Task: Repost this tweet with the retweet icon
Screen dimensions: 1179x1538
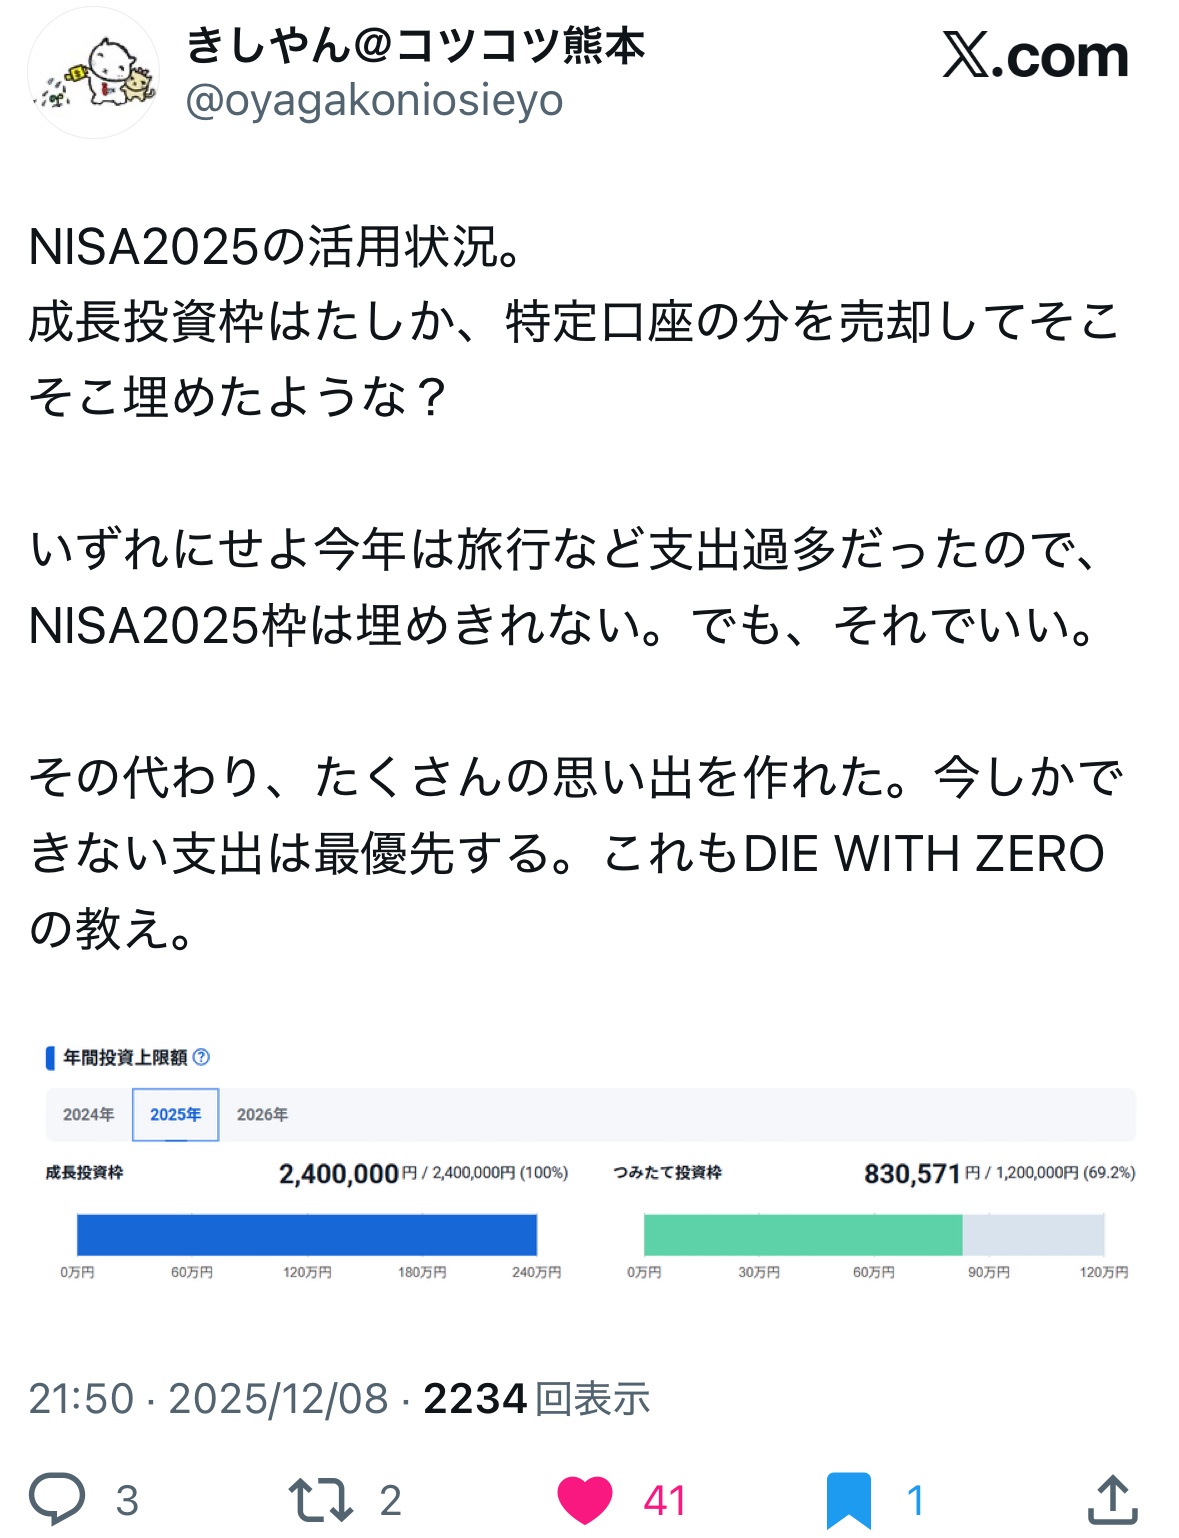Action: click(320, 1500)
